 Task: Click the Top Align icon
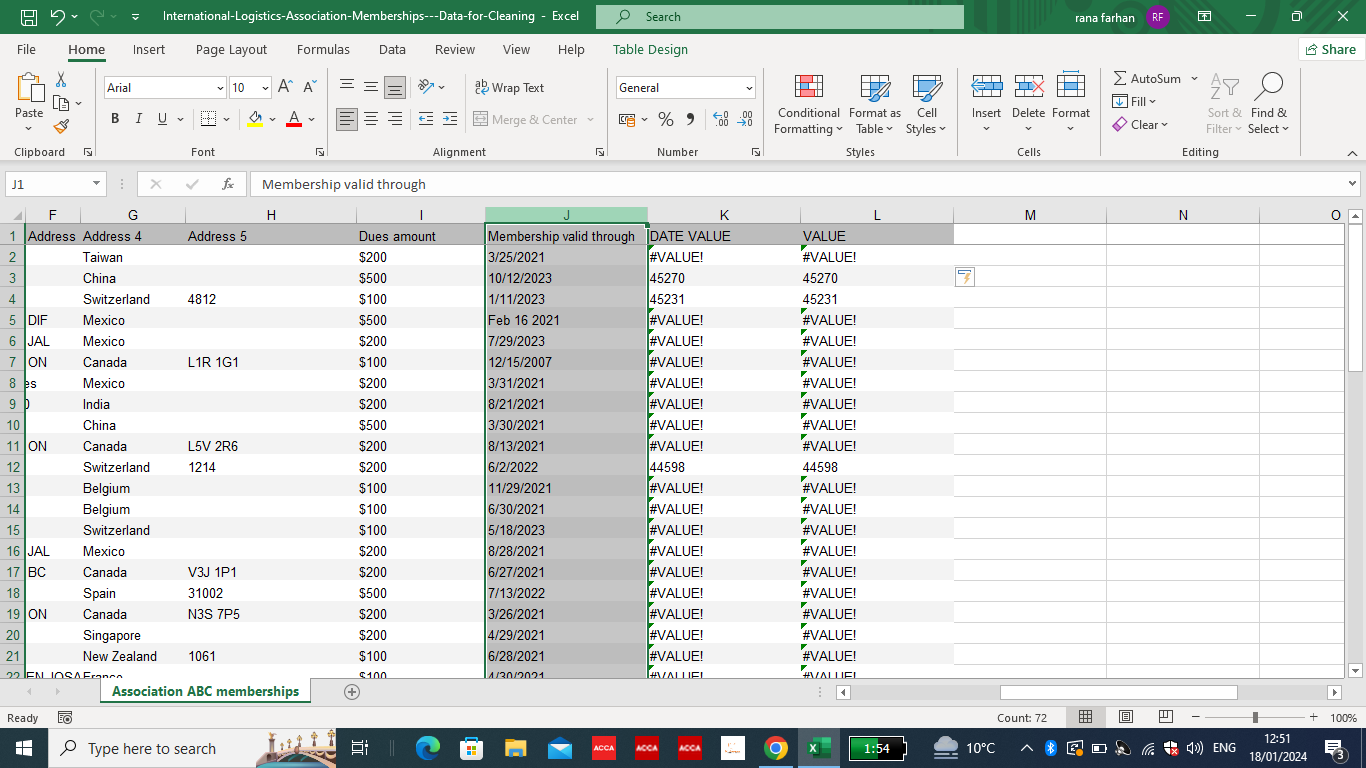point(347,88)
